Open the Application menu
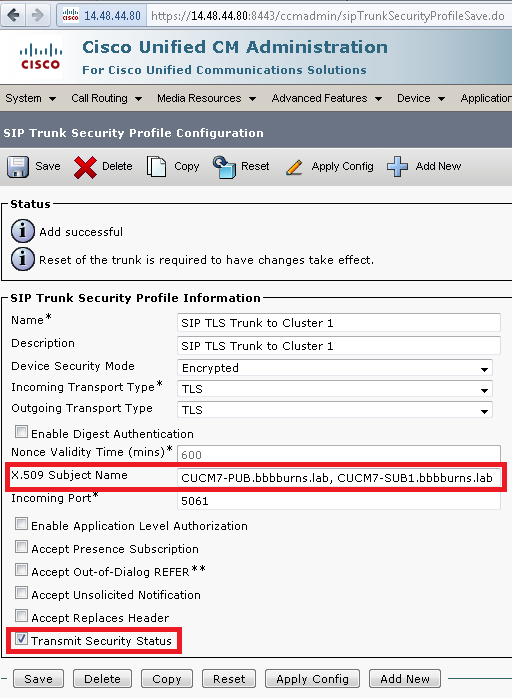 486,98
